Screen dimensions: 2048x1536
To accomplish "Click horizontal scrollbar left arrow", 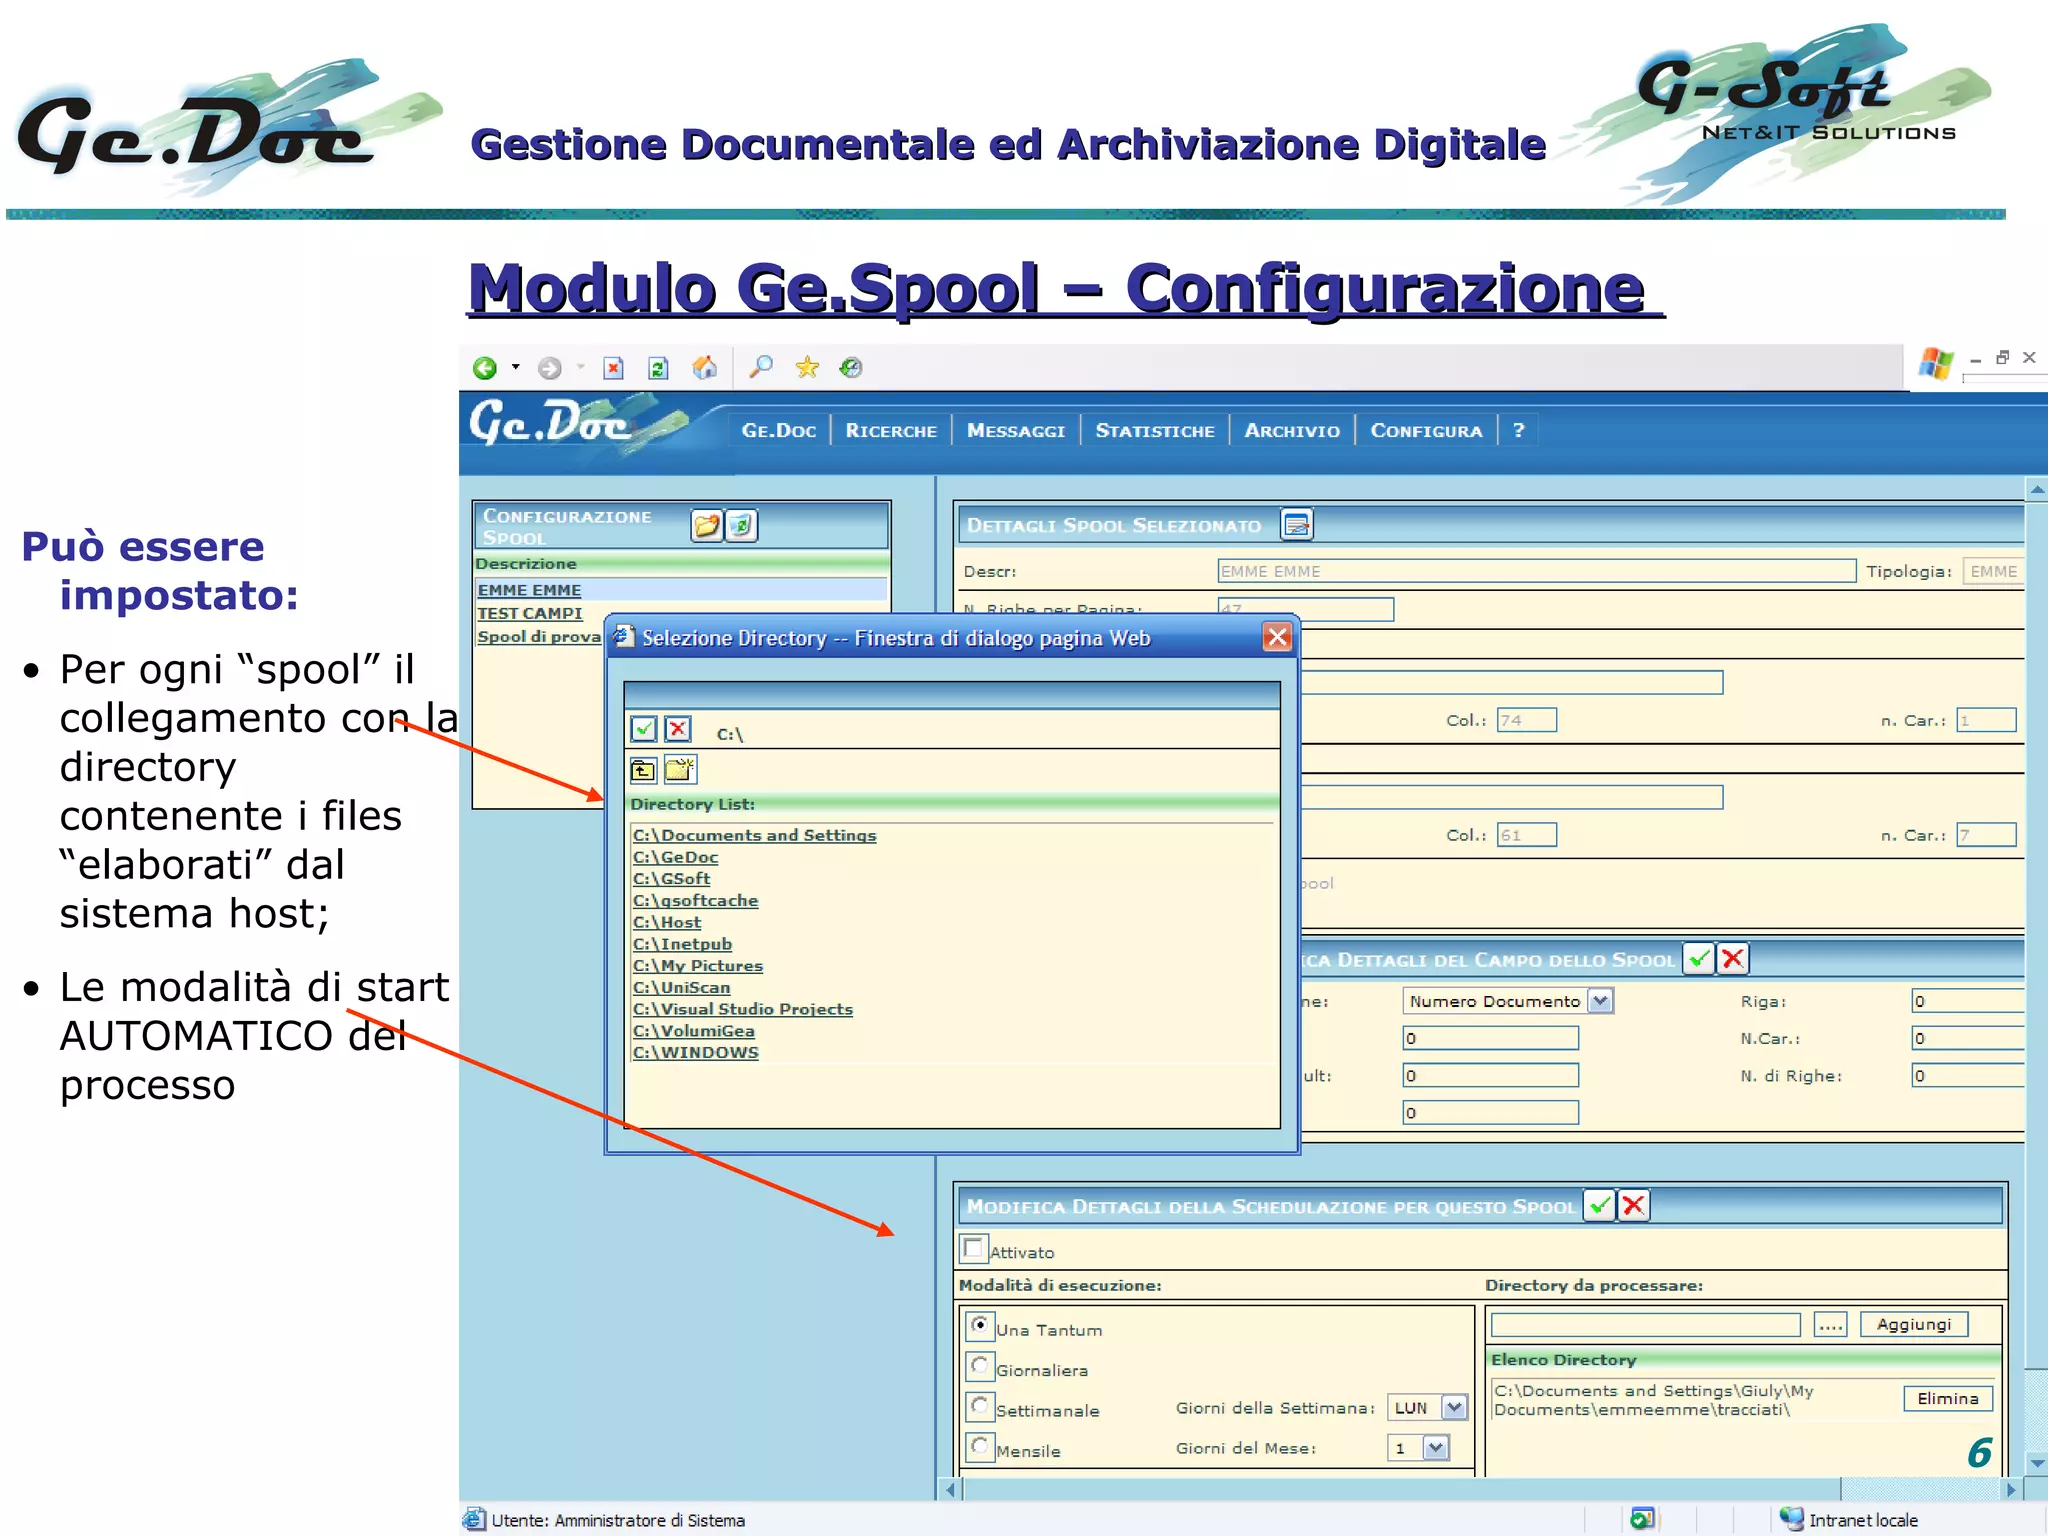I will [x=951, y=1489].
